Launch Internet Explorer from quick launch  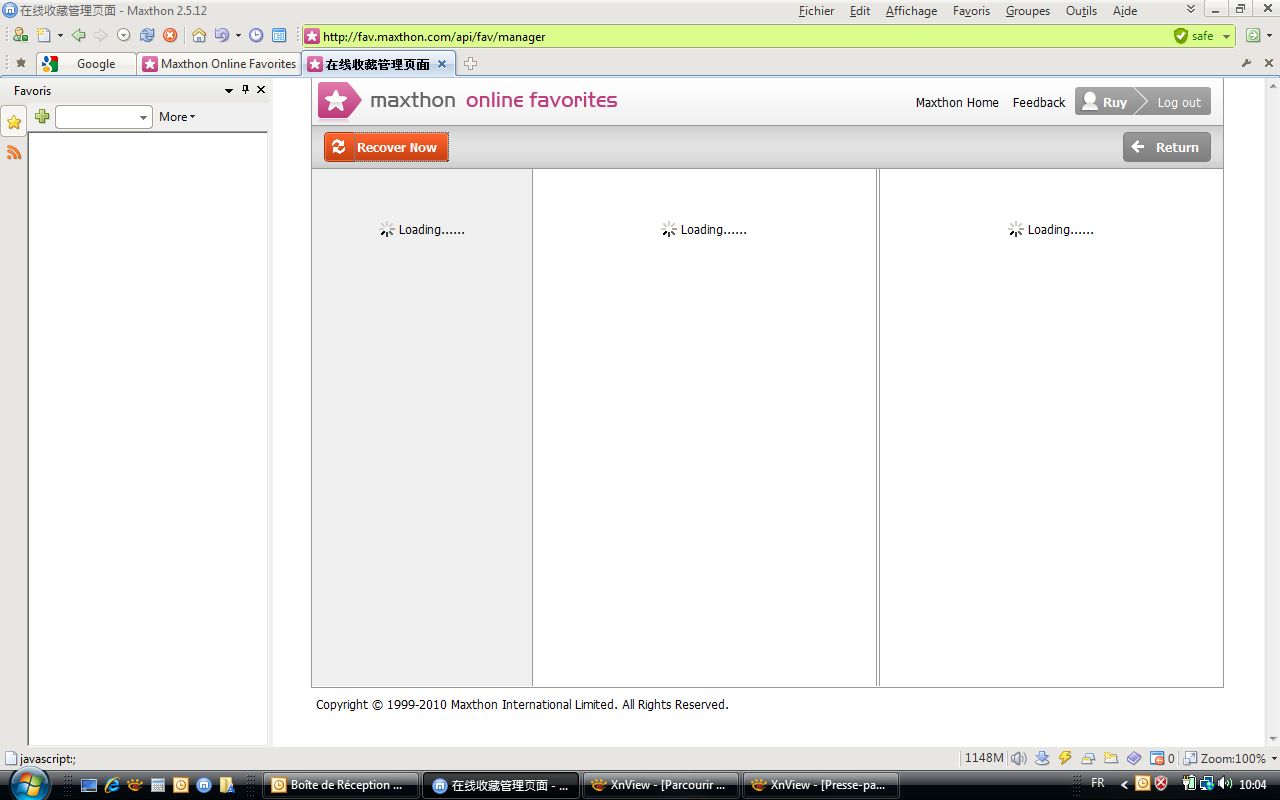coord(112,785)
